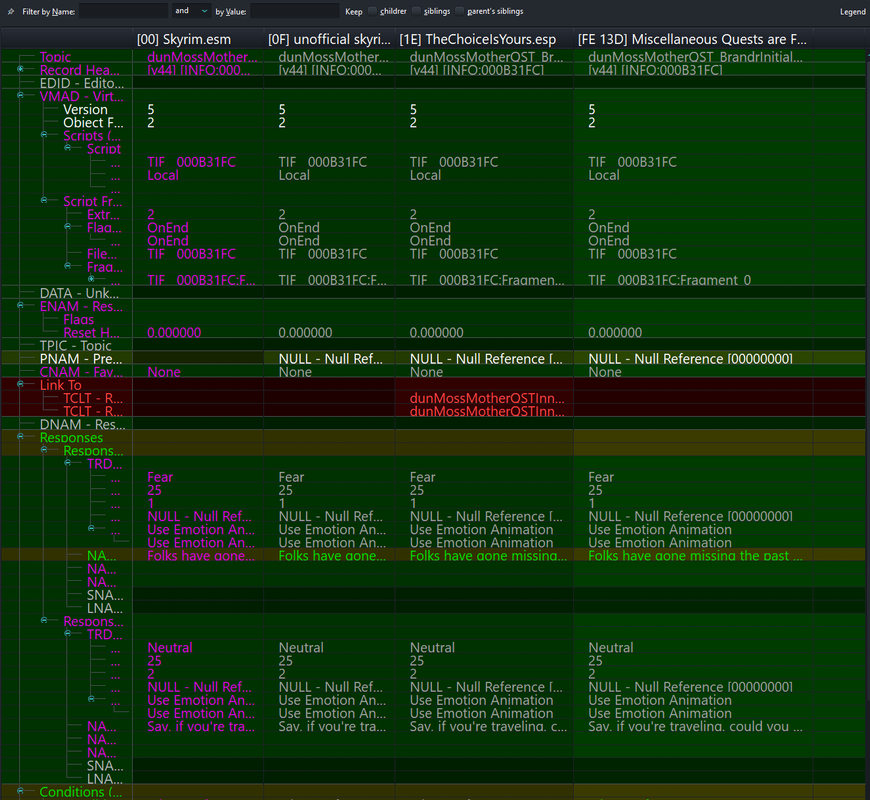Collapse the VMAD - Virtual Machine node

tap(20, 95)
